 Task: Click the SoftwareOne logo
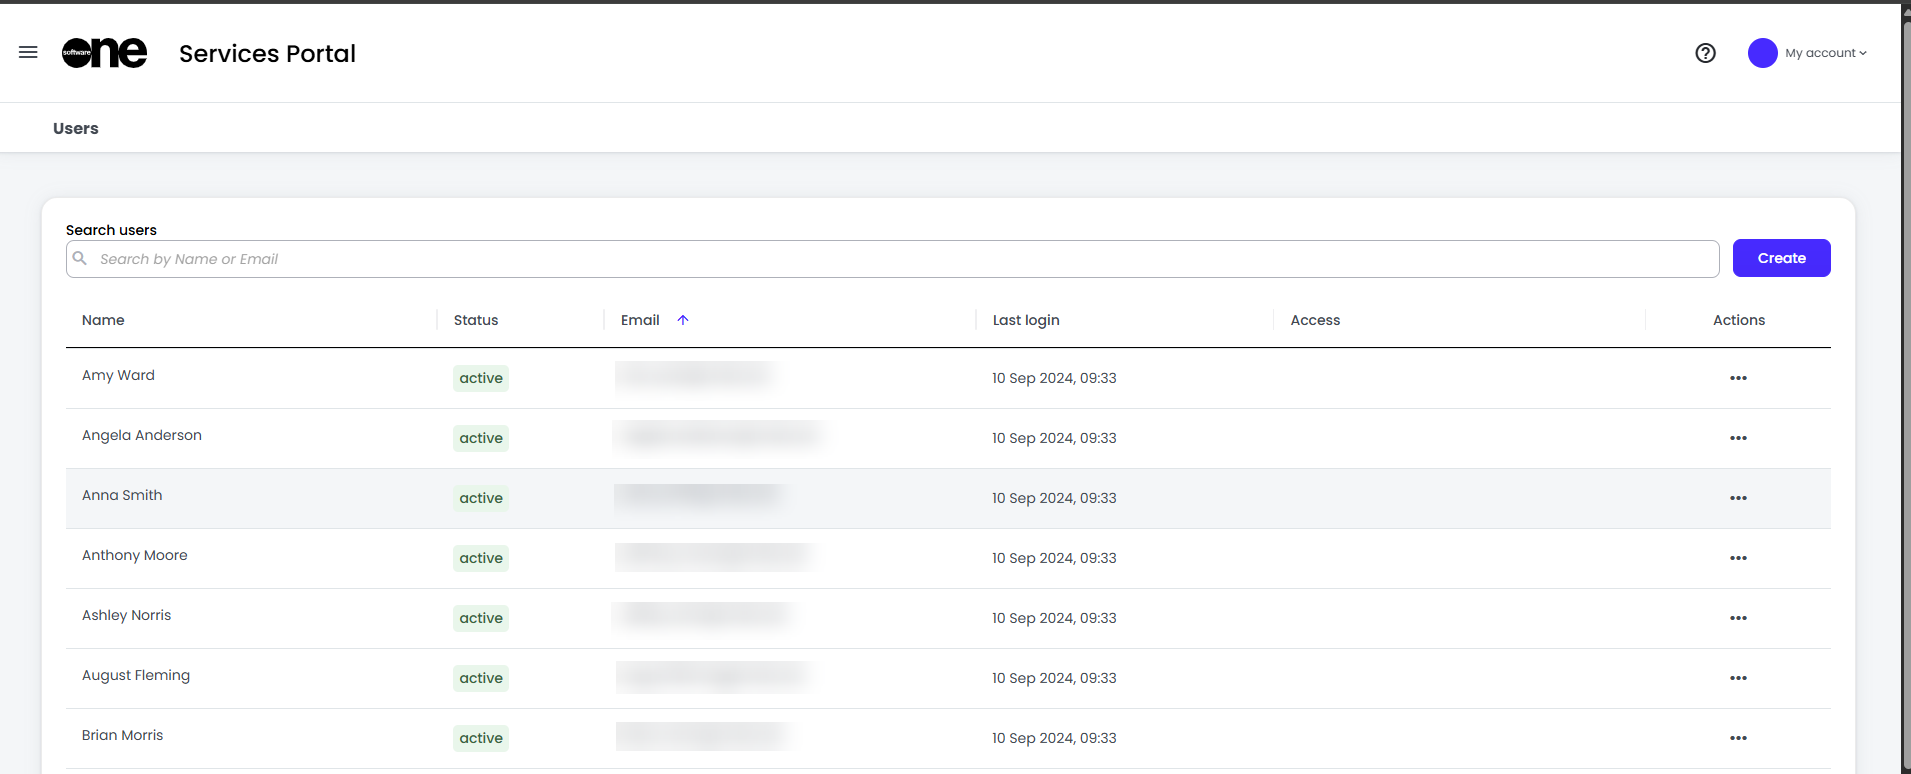pos(105,53)
